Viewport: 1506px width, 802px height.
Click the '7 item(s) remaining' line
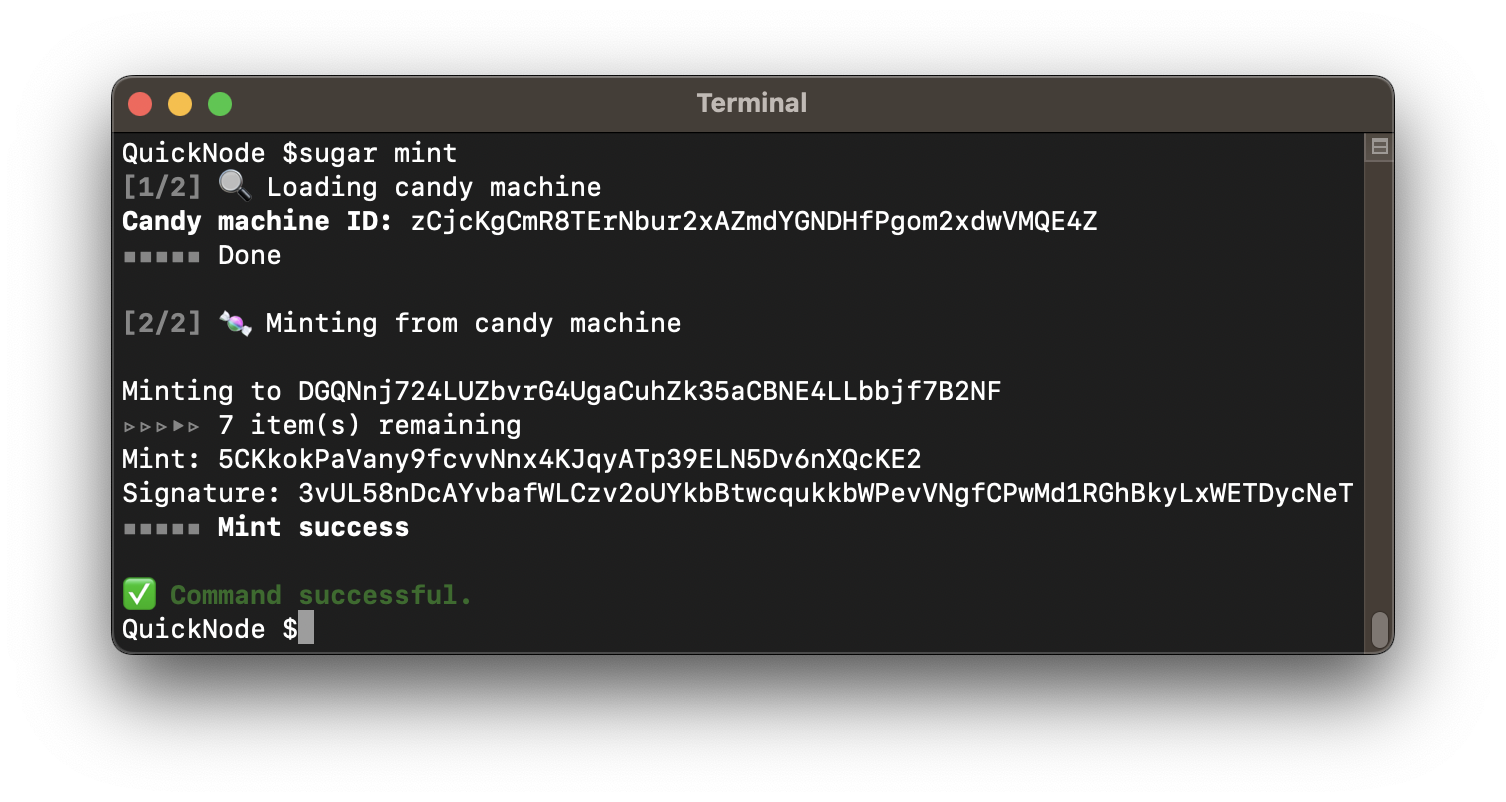point(369,425)
